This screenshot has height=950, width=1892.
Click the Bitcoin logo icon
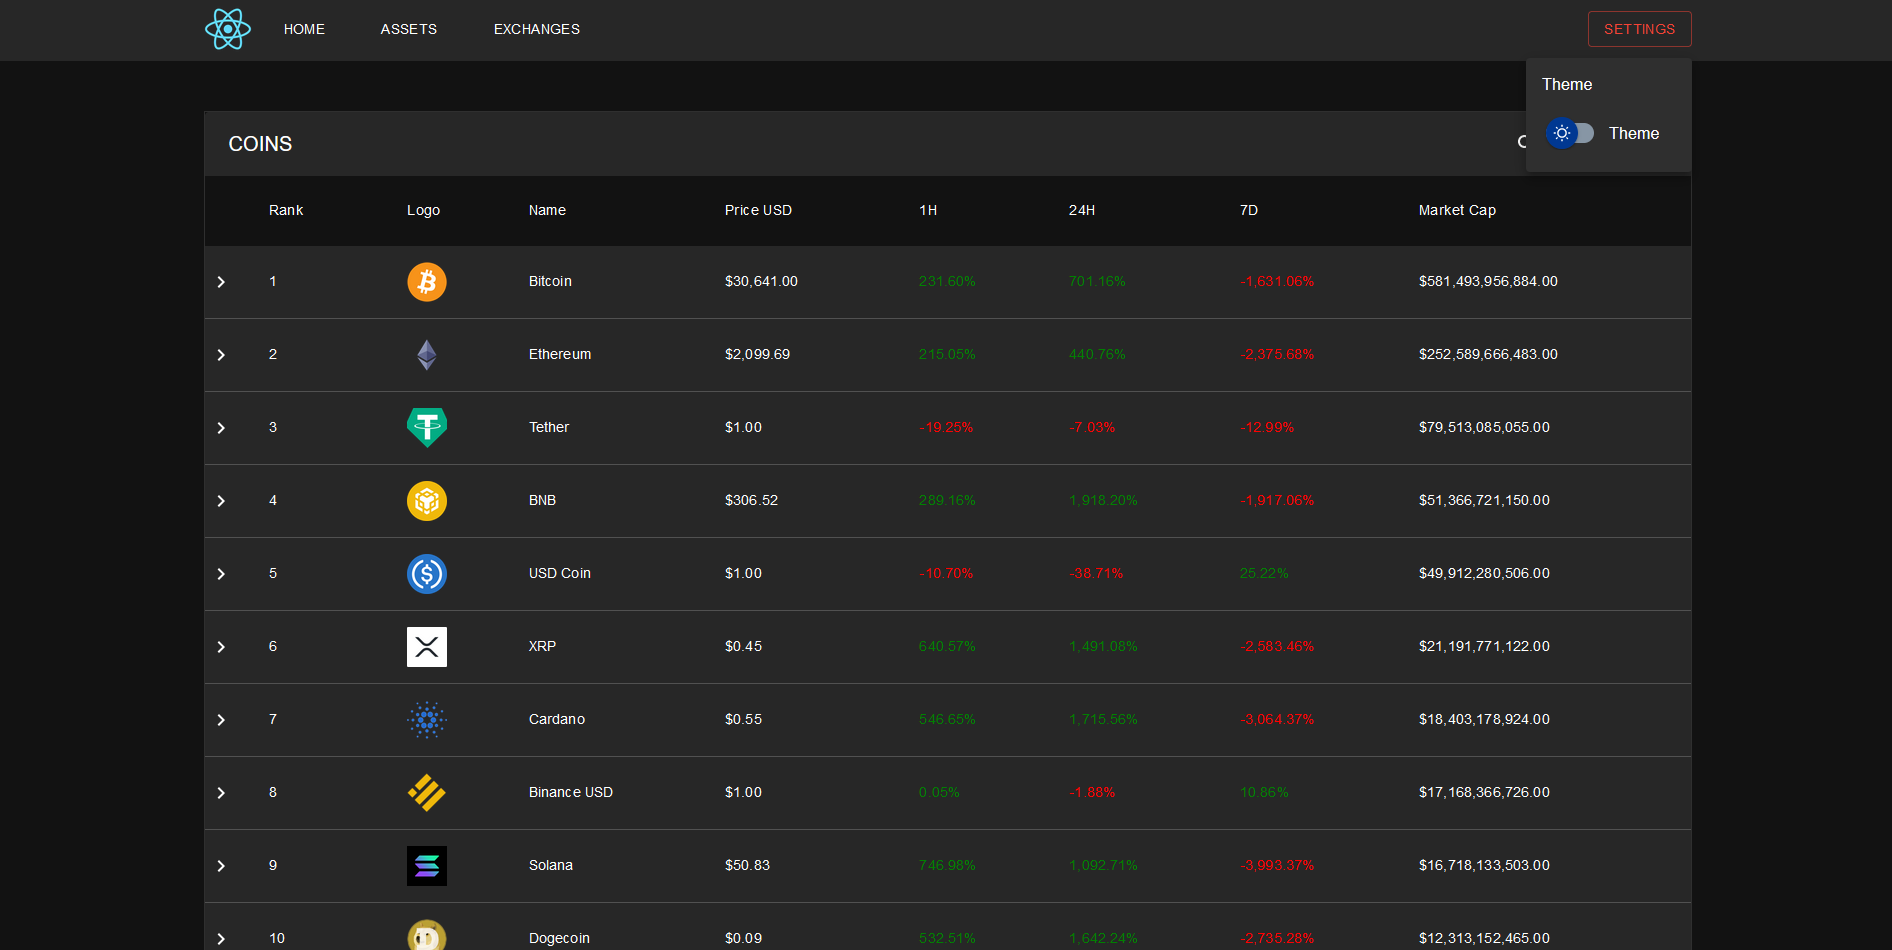click(427, 282)
